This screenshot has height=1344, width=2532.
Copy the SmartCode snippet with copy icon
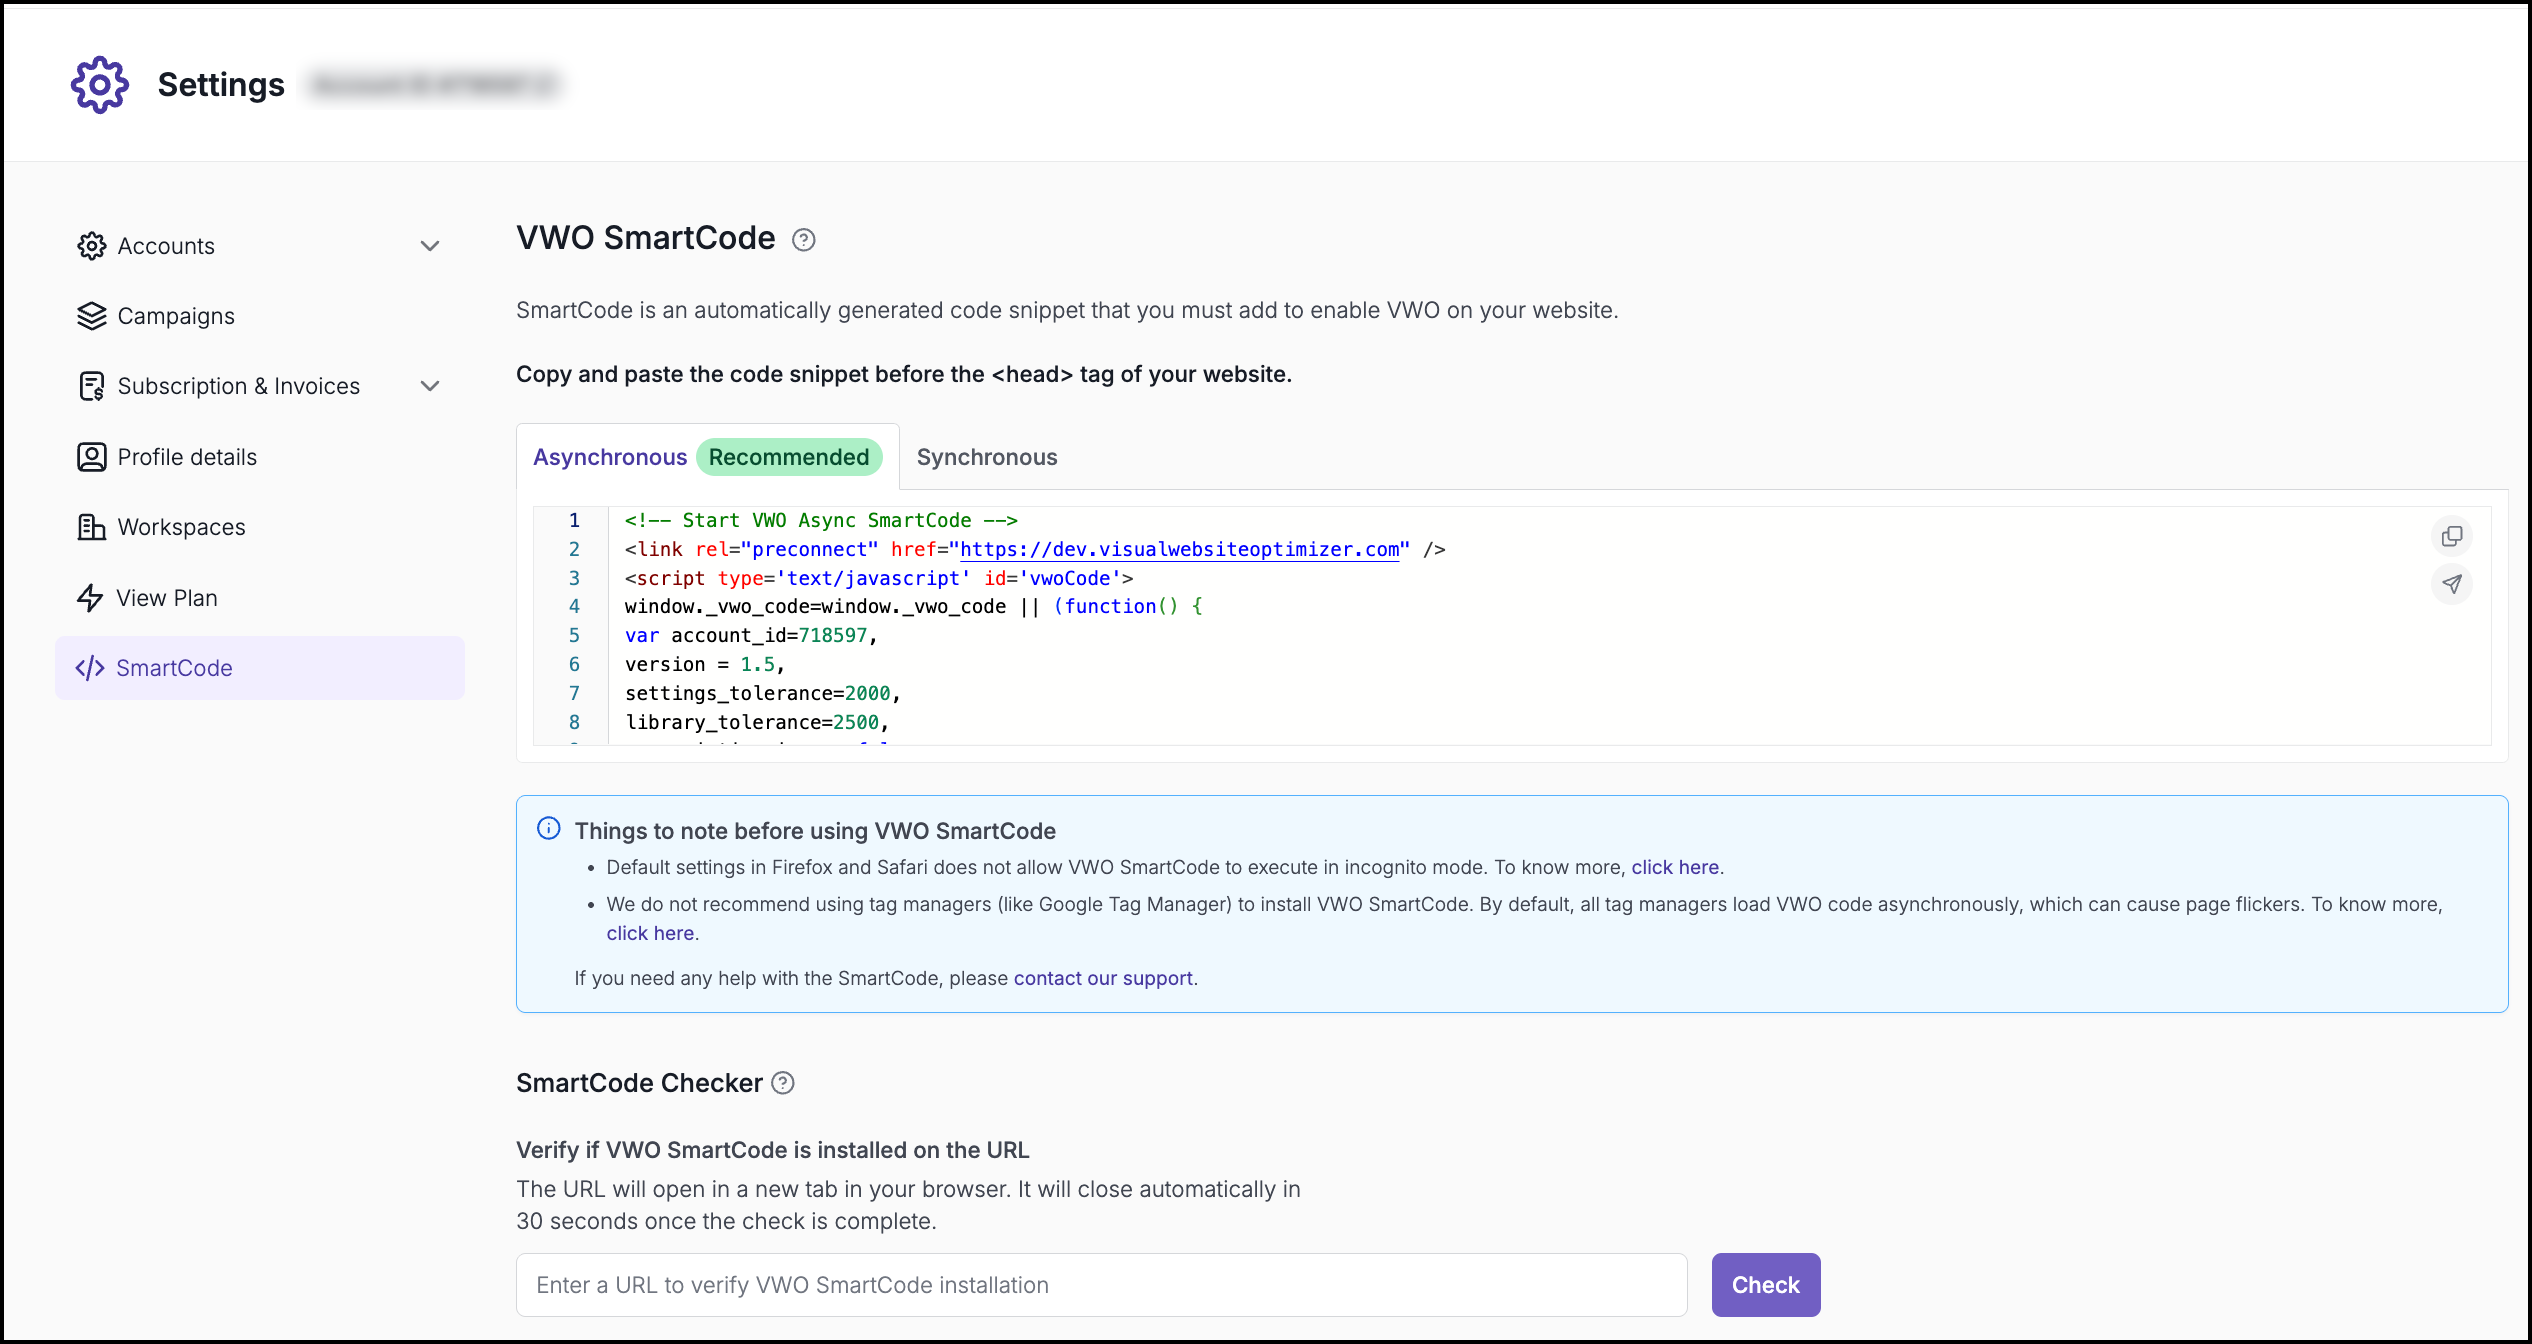[x=2452, y=537]
